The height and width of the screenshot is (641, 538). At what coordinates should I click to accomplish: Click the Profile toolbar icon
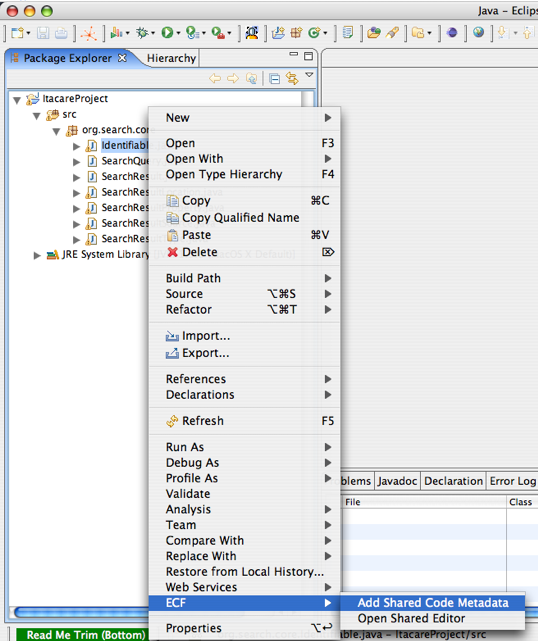click(x=117, y=33)
